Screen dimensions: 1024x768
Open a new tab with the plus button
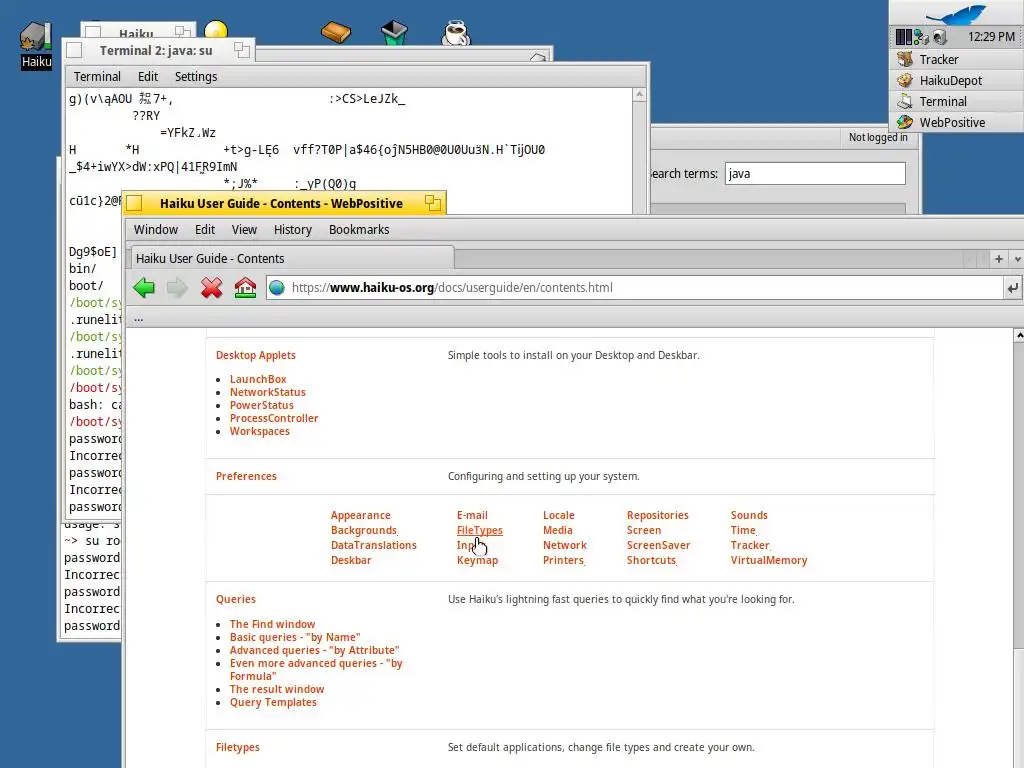pos(999,259)
